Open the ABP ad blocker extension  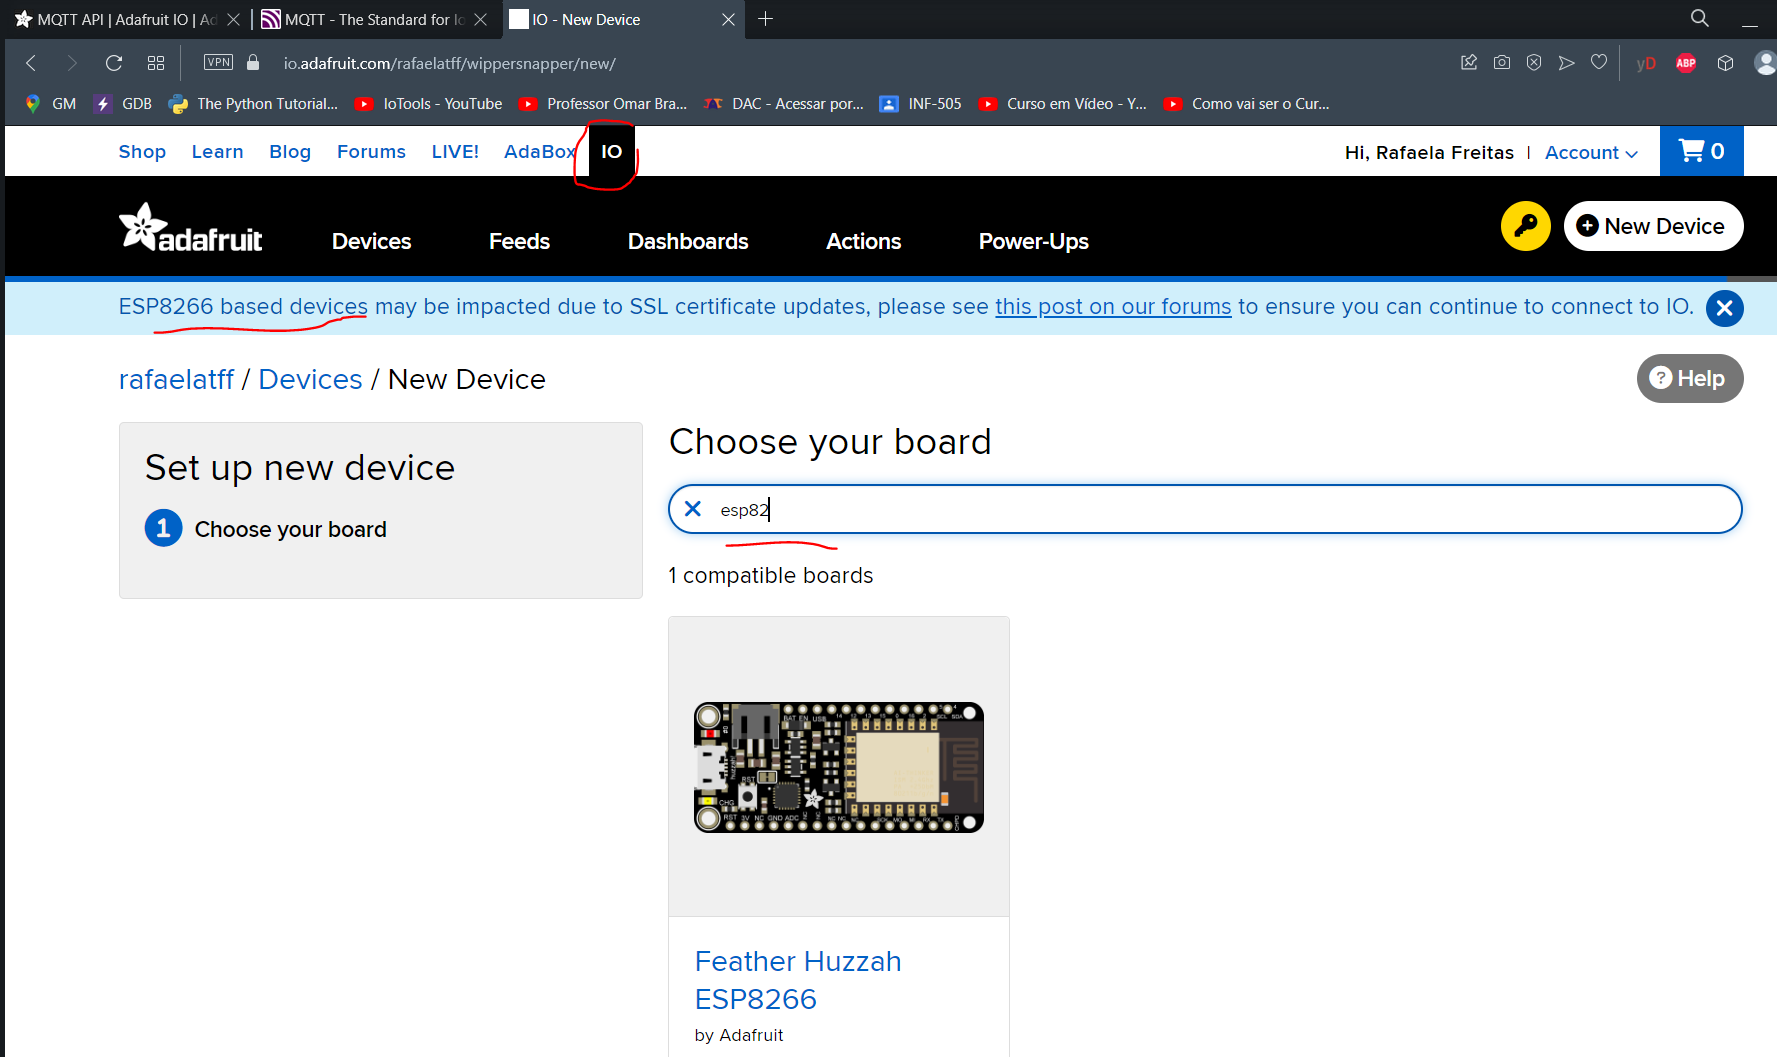click(x=1686, y=63)
